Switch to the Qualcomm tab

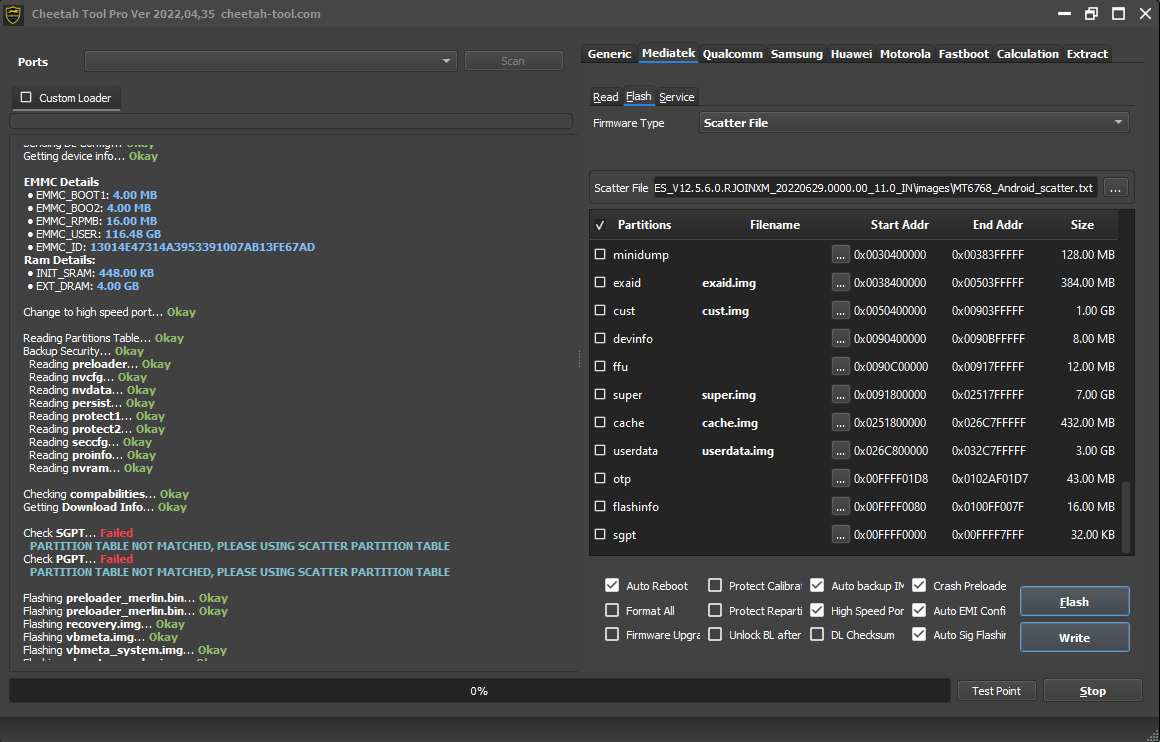coord(732,54)
